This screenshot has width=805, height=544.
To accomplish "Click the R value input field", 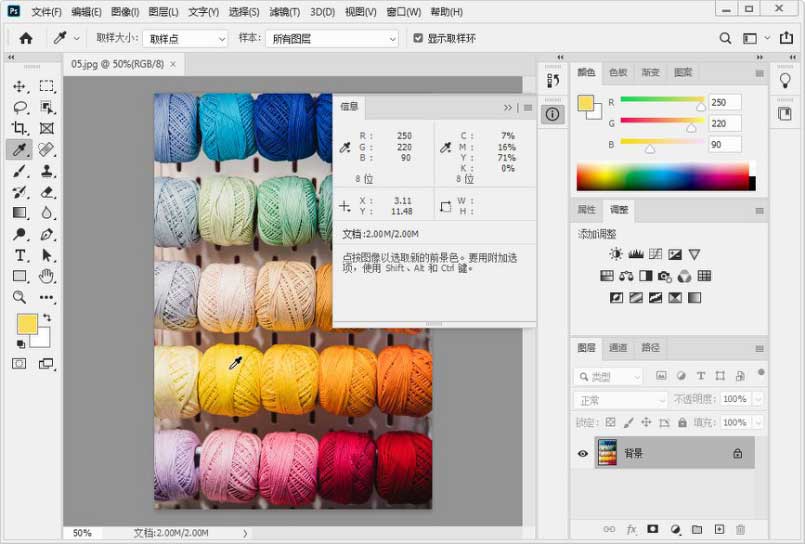I will (x=724, y=102).
